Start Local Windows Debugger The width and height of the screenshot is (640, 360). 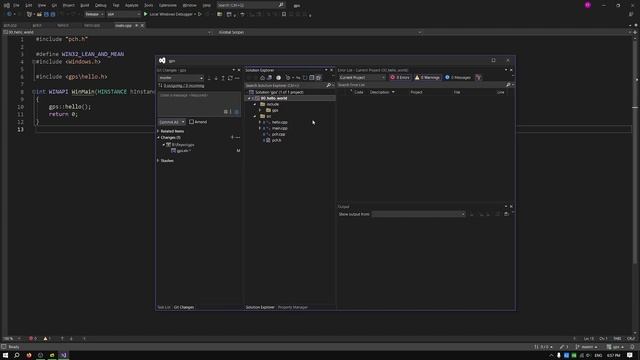(x=170, y=14)
